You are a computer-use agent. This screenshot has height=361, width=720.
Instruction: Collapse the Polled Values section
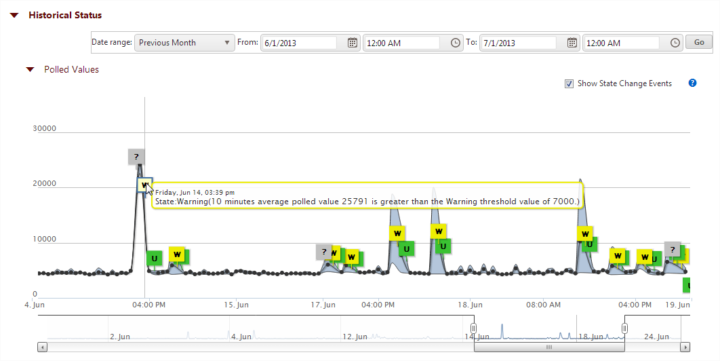click(30, 70)
